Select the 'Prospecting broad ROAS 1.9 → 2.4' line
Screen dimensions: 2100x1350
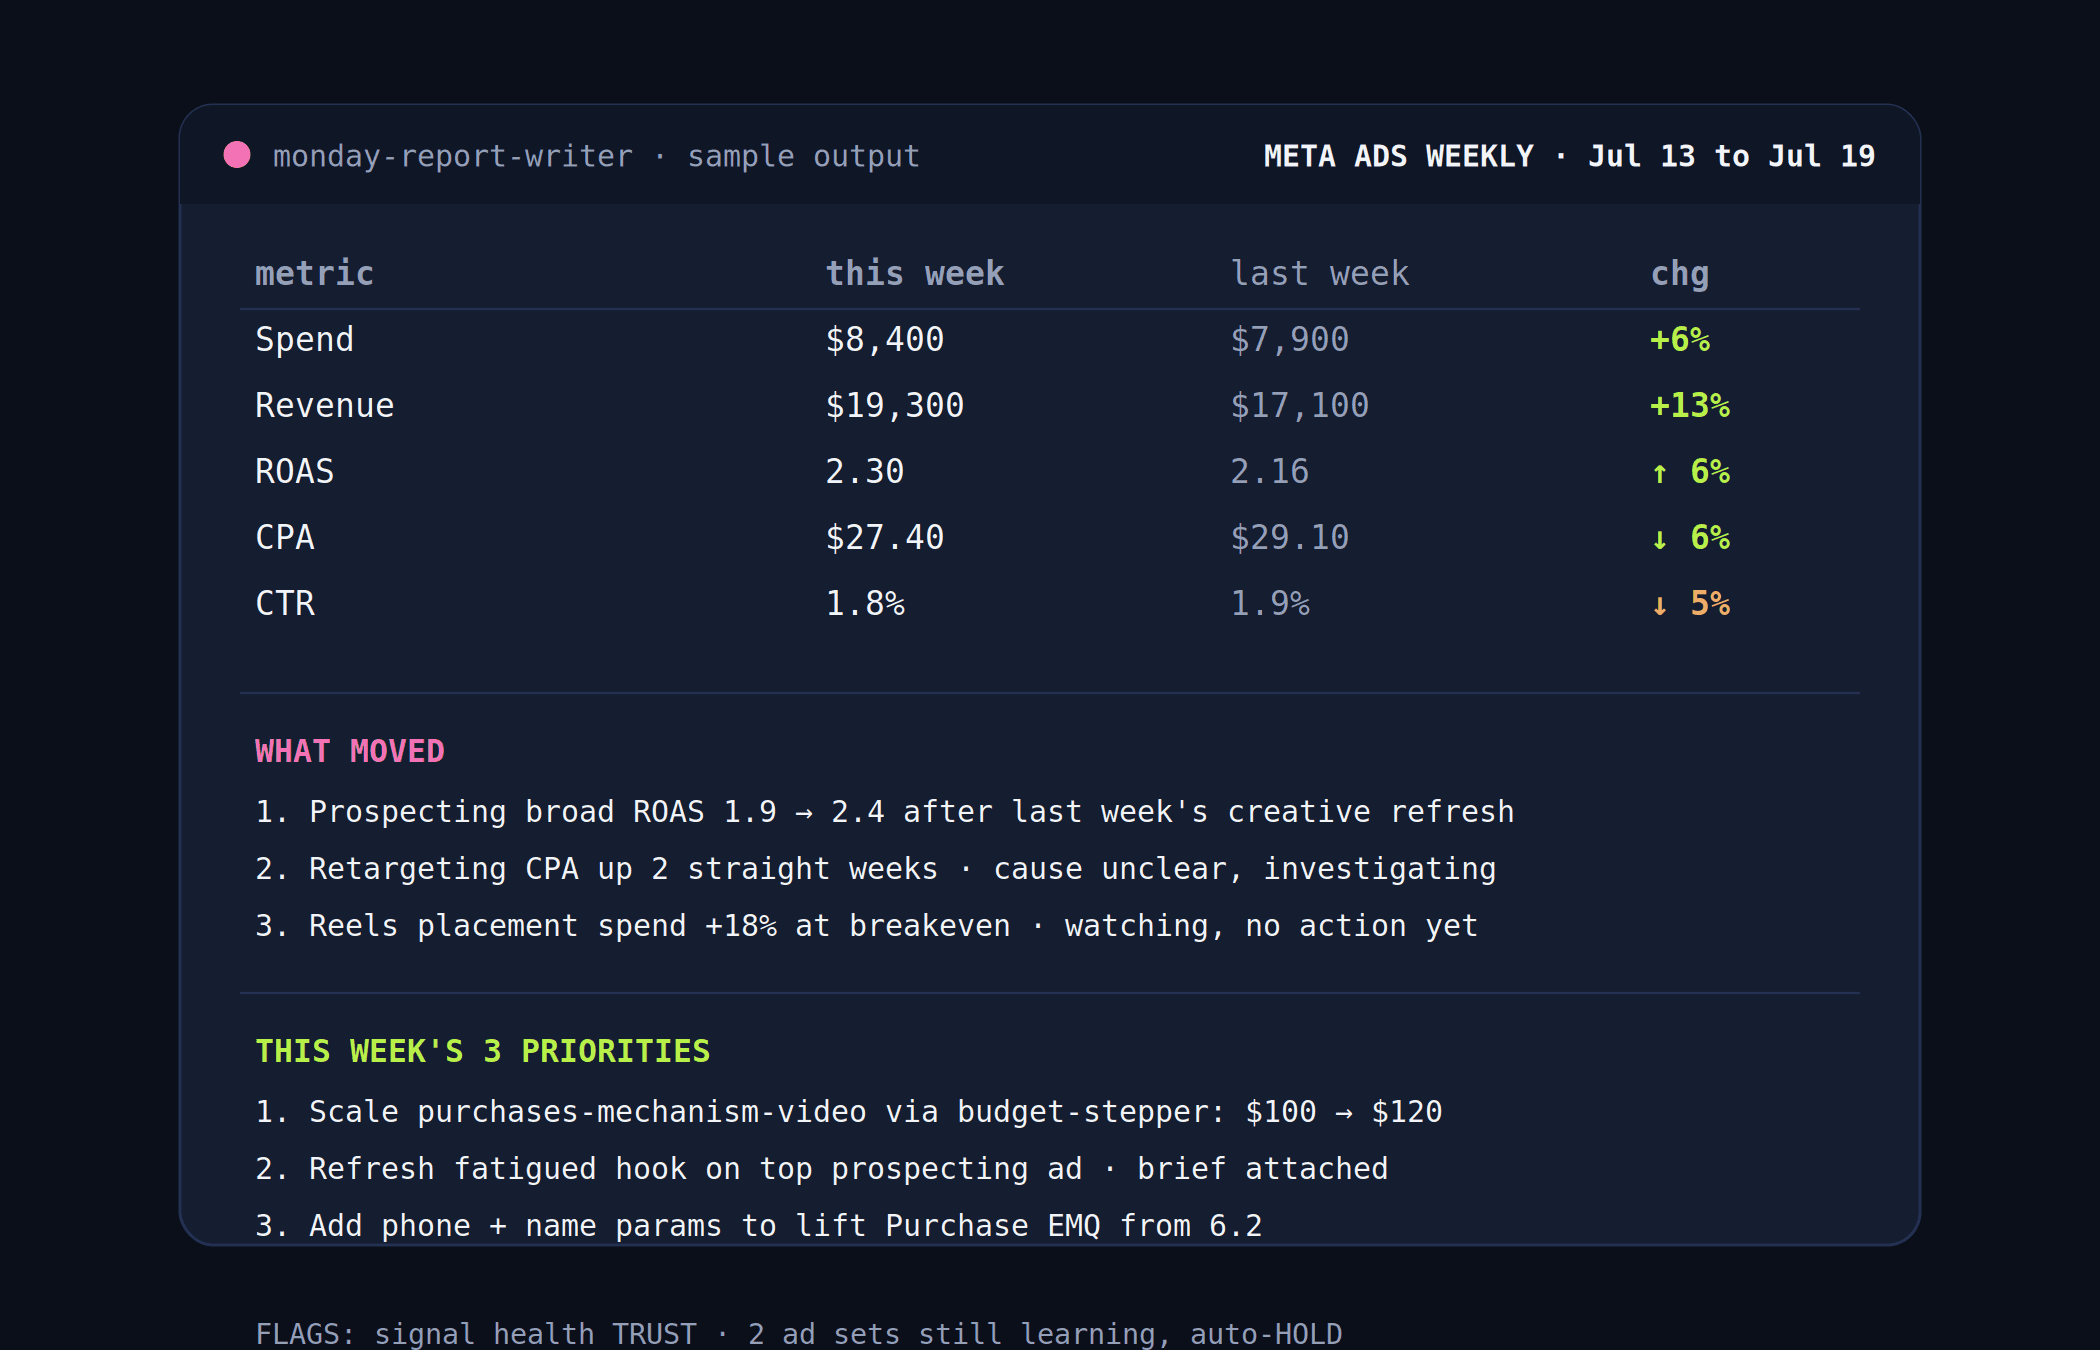884,812
